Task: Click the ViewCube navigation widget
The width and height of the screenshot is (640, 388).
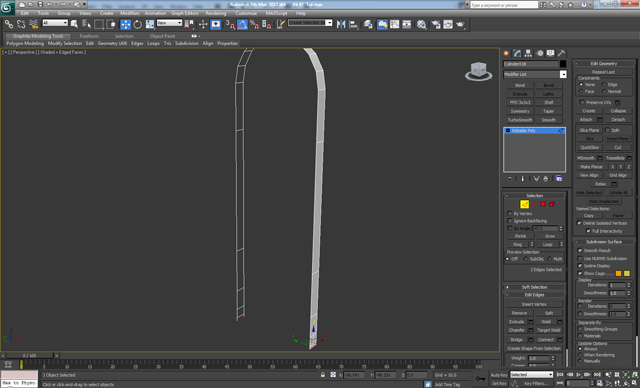Action: click(478, 71)
